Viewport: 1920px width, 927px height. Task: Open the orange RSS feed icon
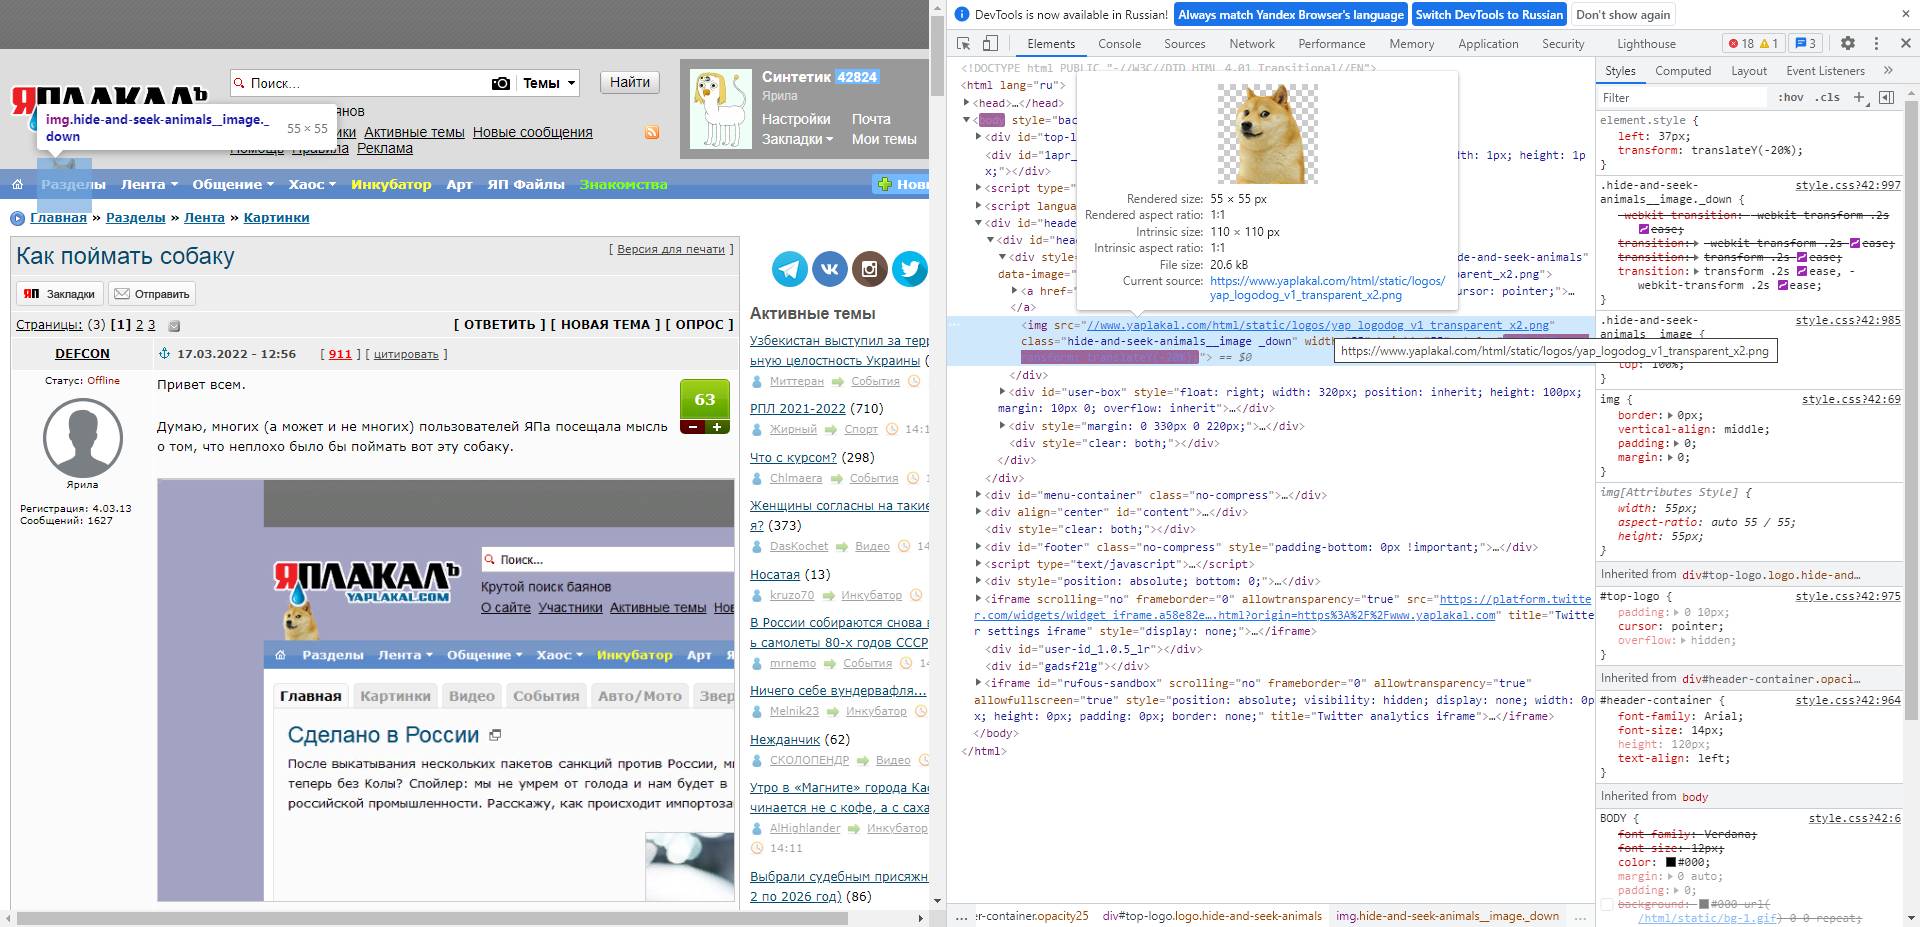652,132
